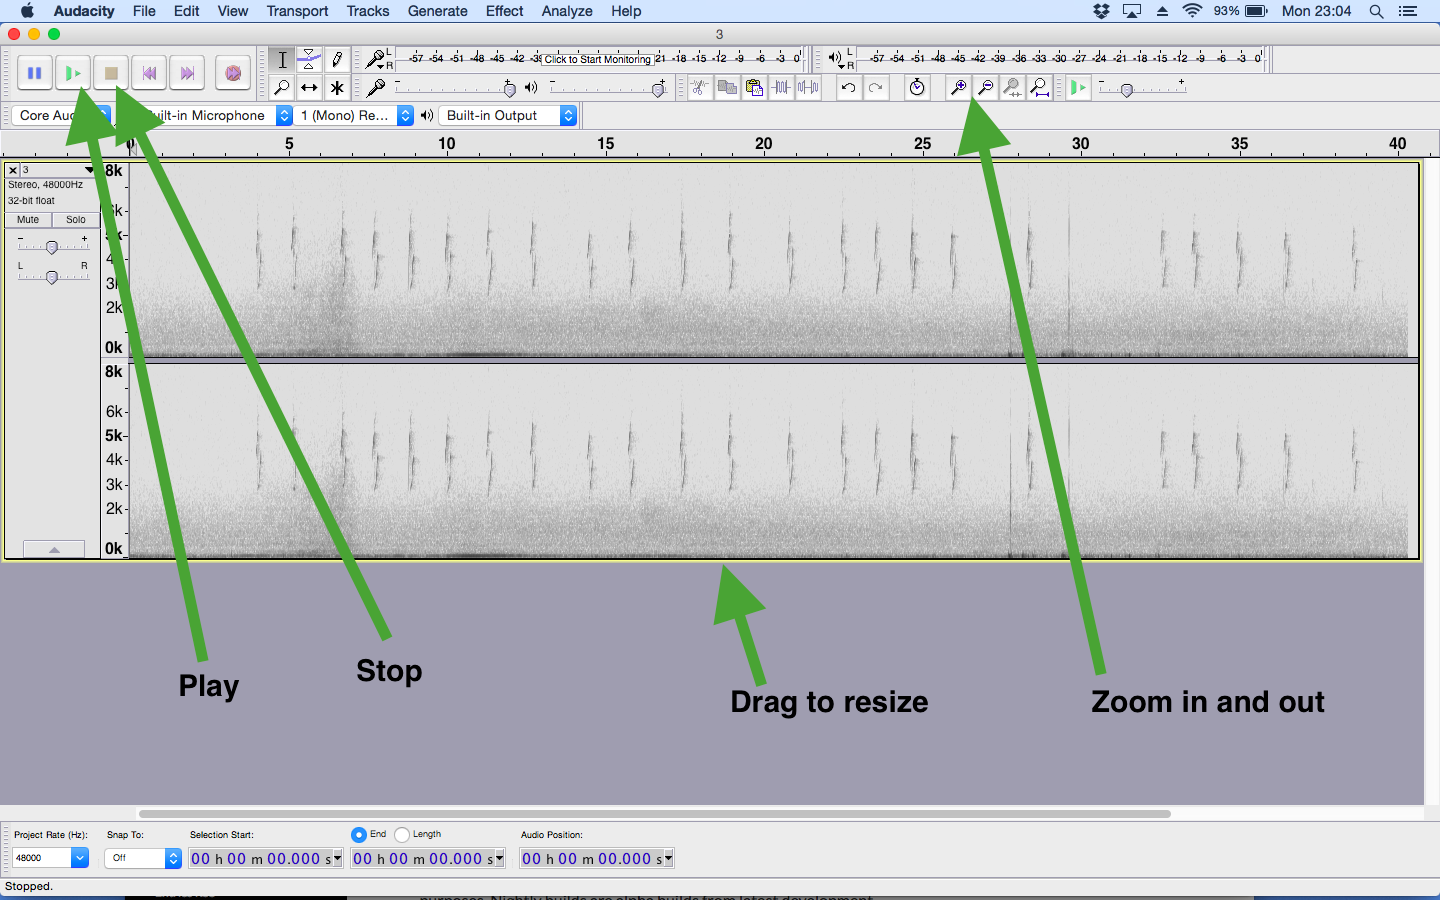Enable the Multi-Tool mode asterisk
The width and height of the screenshot is (1440, 900).
[337, 88]
